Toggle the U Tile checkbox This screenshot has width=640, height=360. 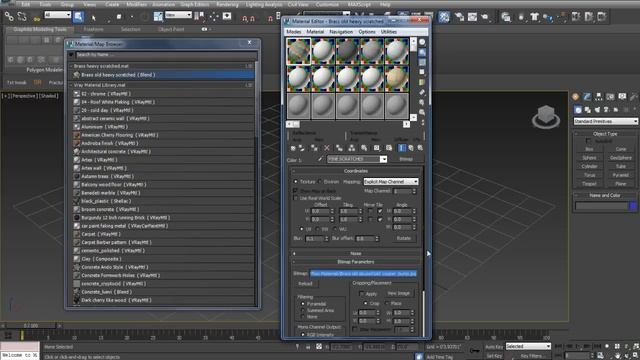click(x=380, y=211)
